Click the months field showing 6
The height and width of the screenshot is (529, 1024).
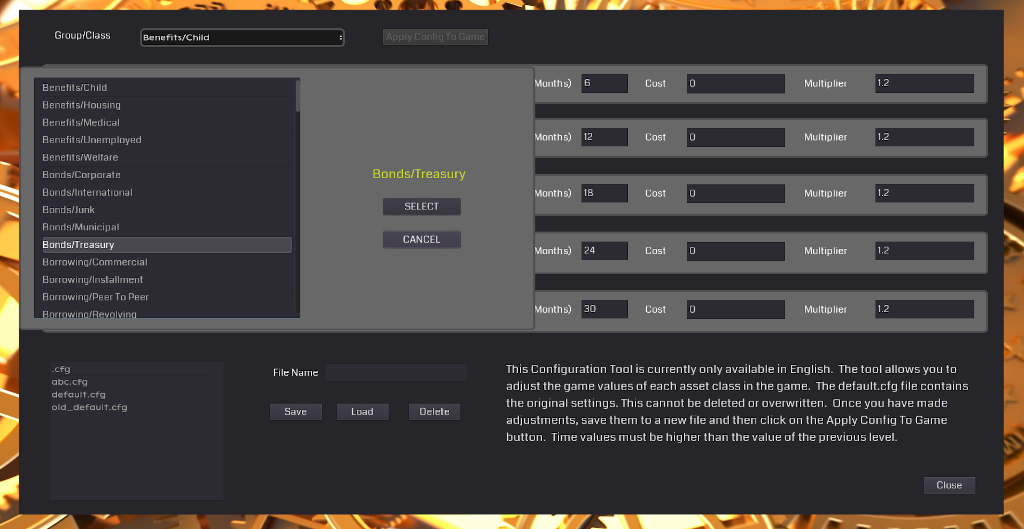[x=604, y=84]
